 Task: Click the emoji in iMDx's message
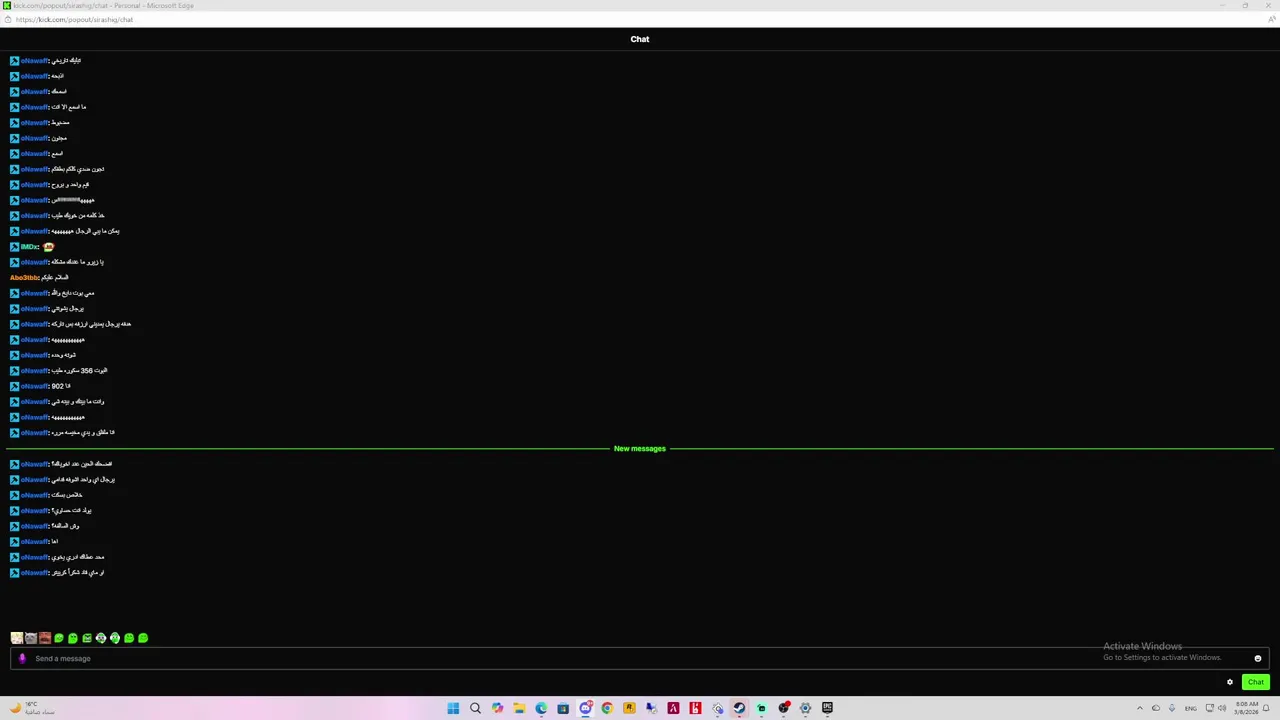[x=48, y=247]
